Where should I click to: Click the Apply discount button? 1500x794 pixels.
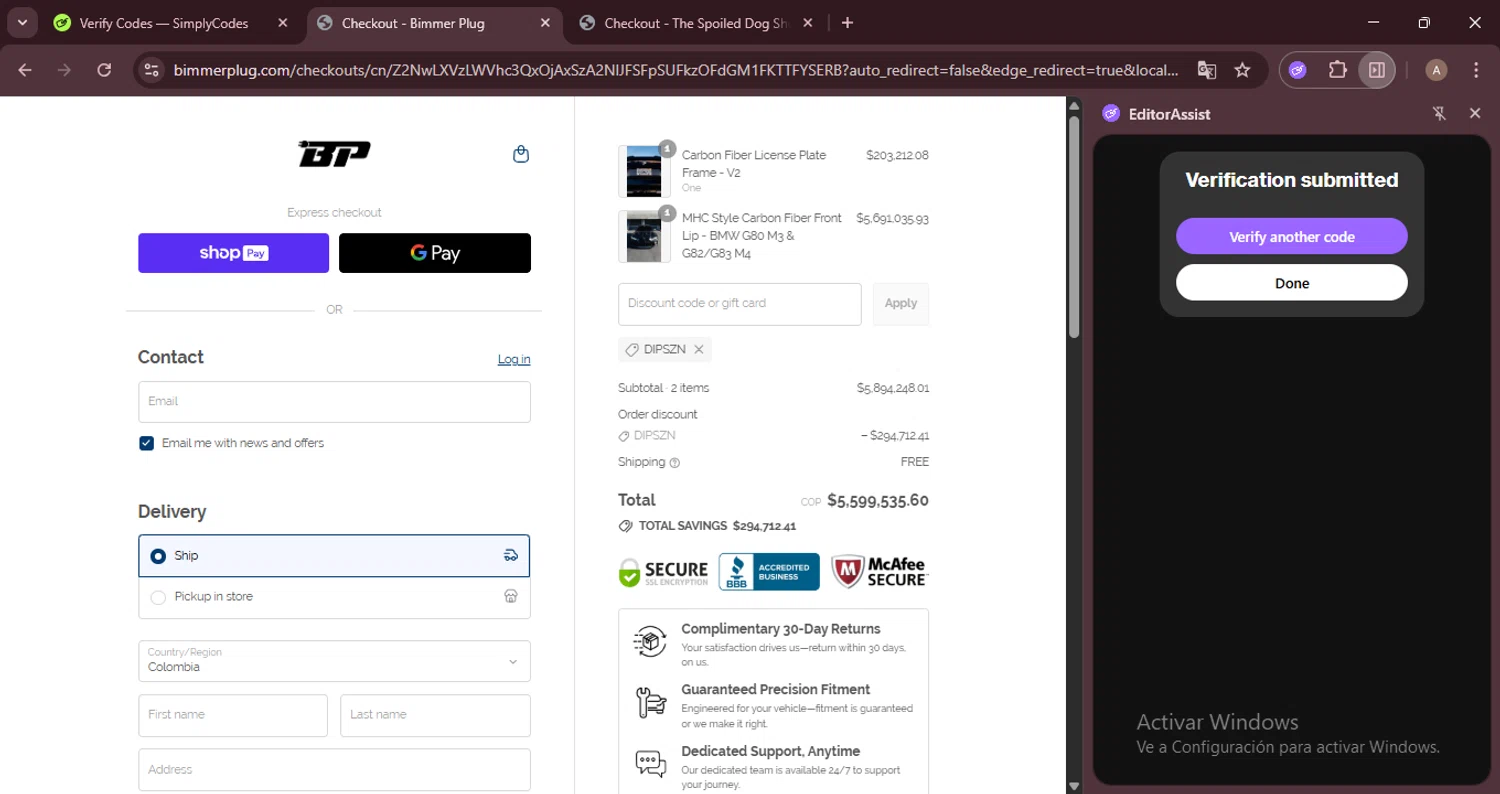tap(901, 304)
